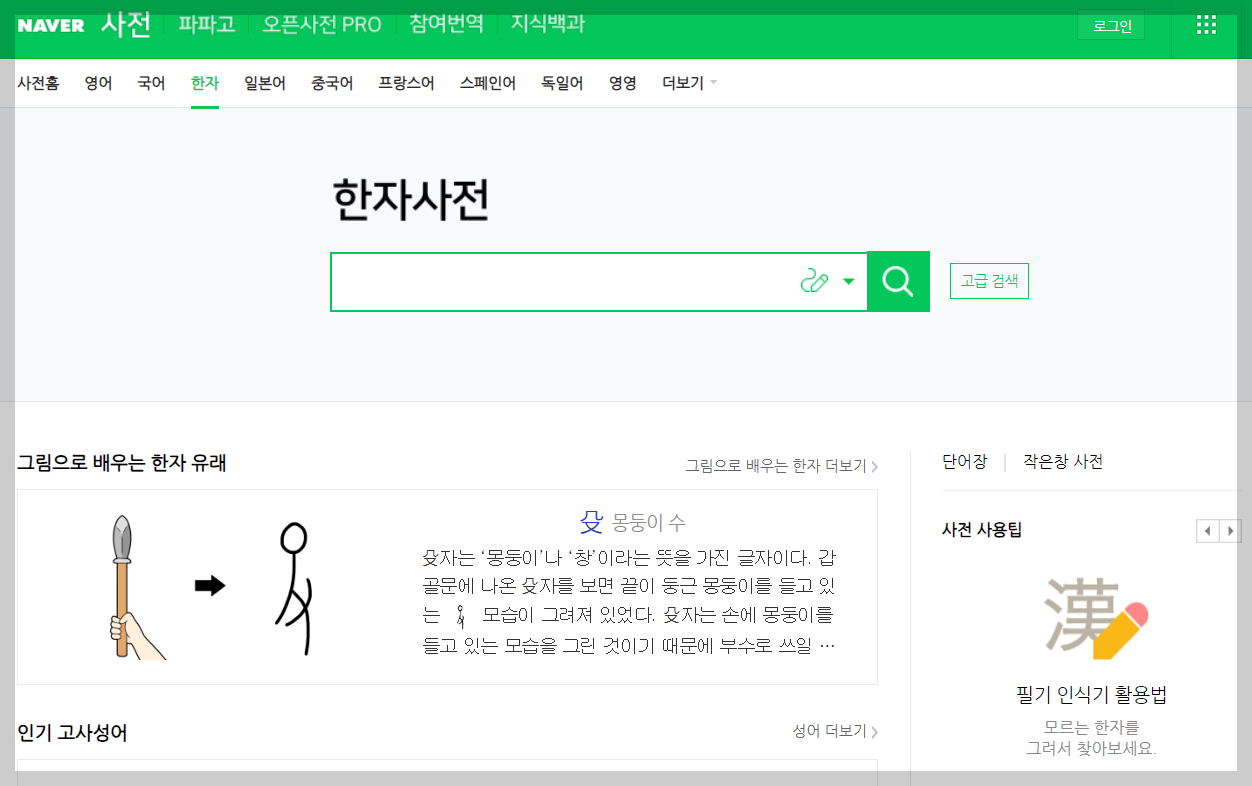Open the 성어 더보기 link

(x=829, y=732)
